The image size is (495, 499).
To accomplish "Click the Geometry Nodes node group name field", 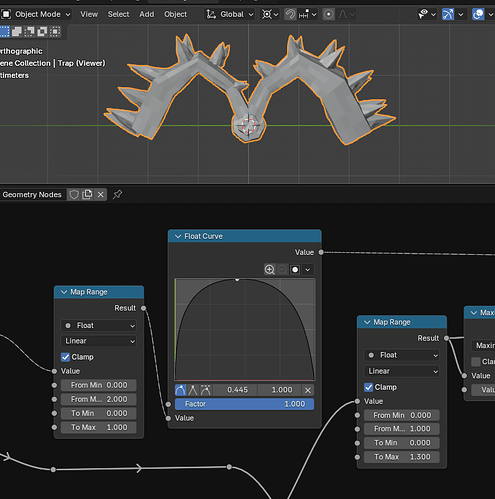I will tap(33, 194).
